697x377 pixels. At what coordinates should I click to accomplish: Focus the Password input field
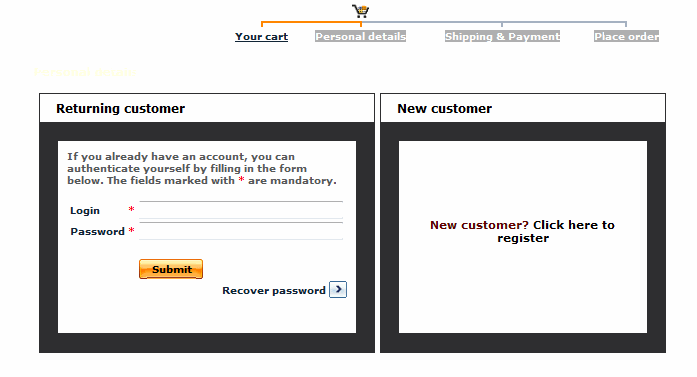click(241, 231)
